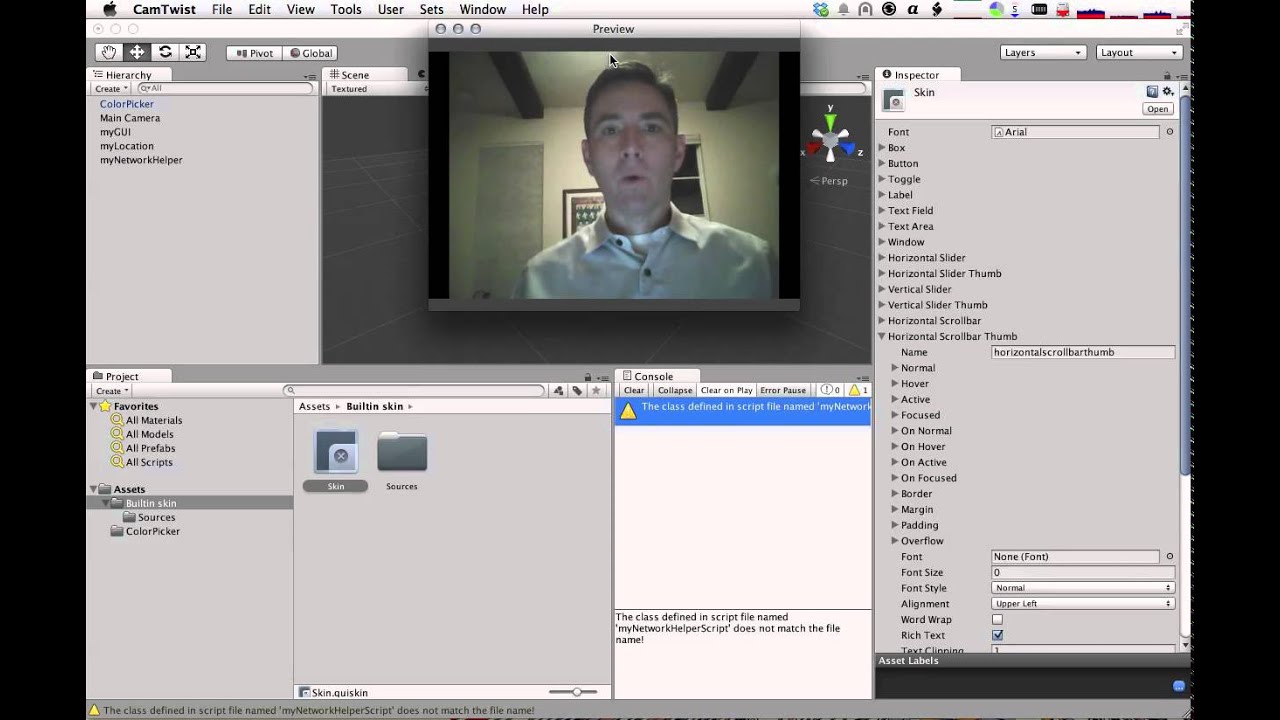Open the Font Style dropdown showing Normal
Image resolution: width=1280 pixels, height=720 pixels.
click(1083, 588)
